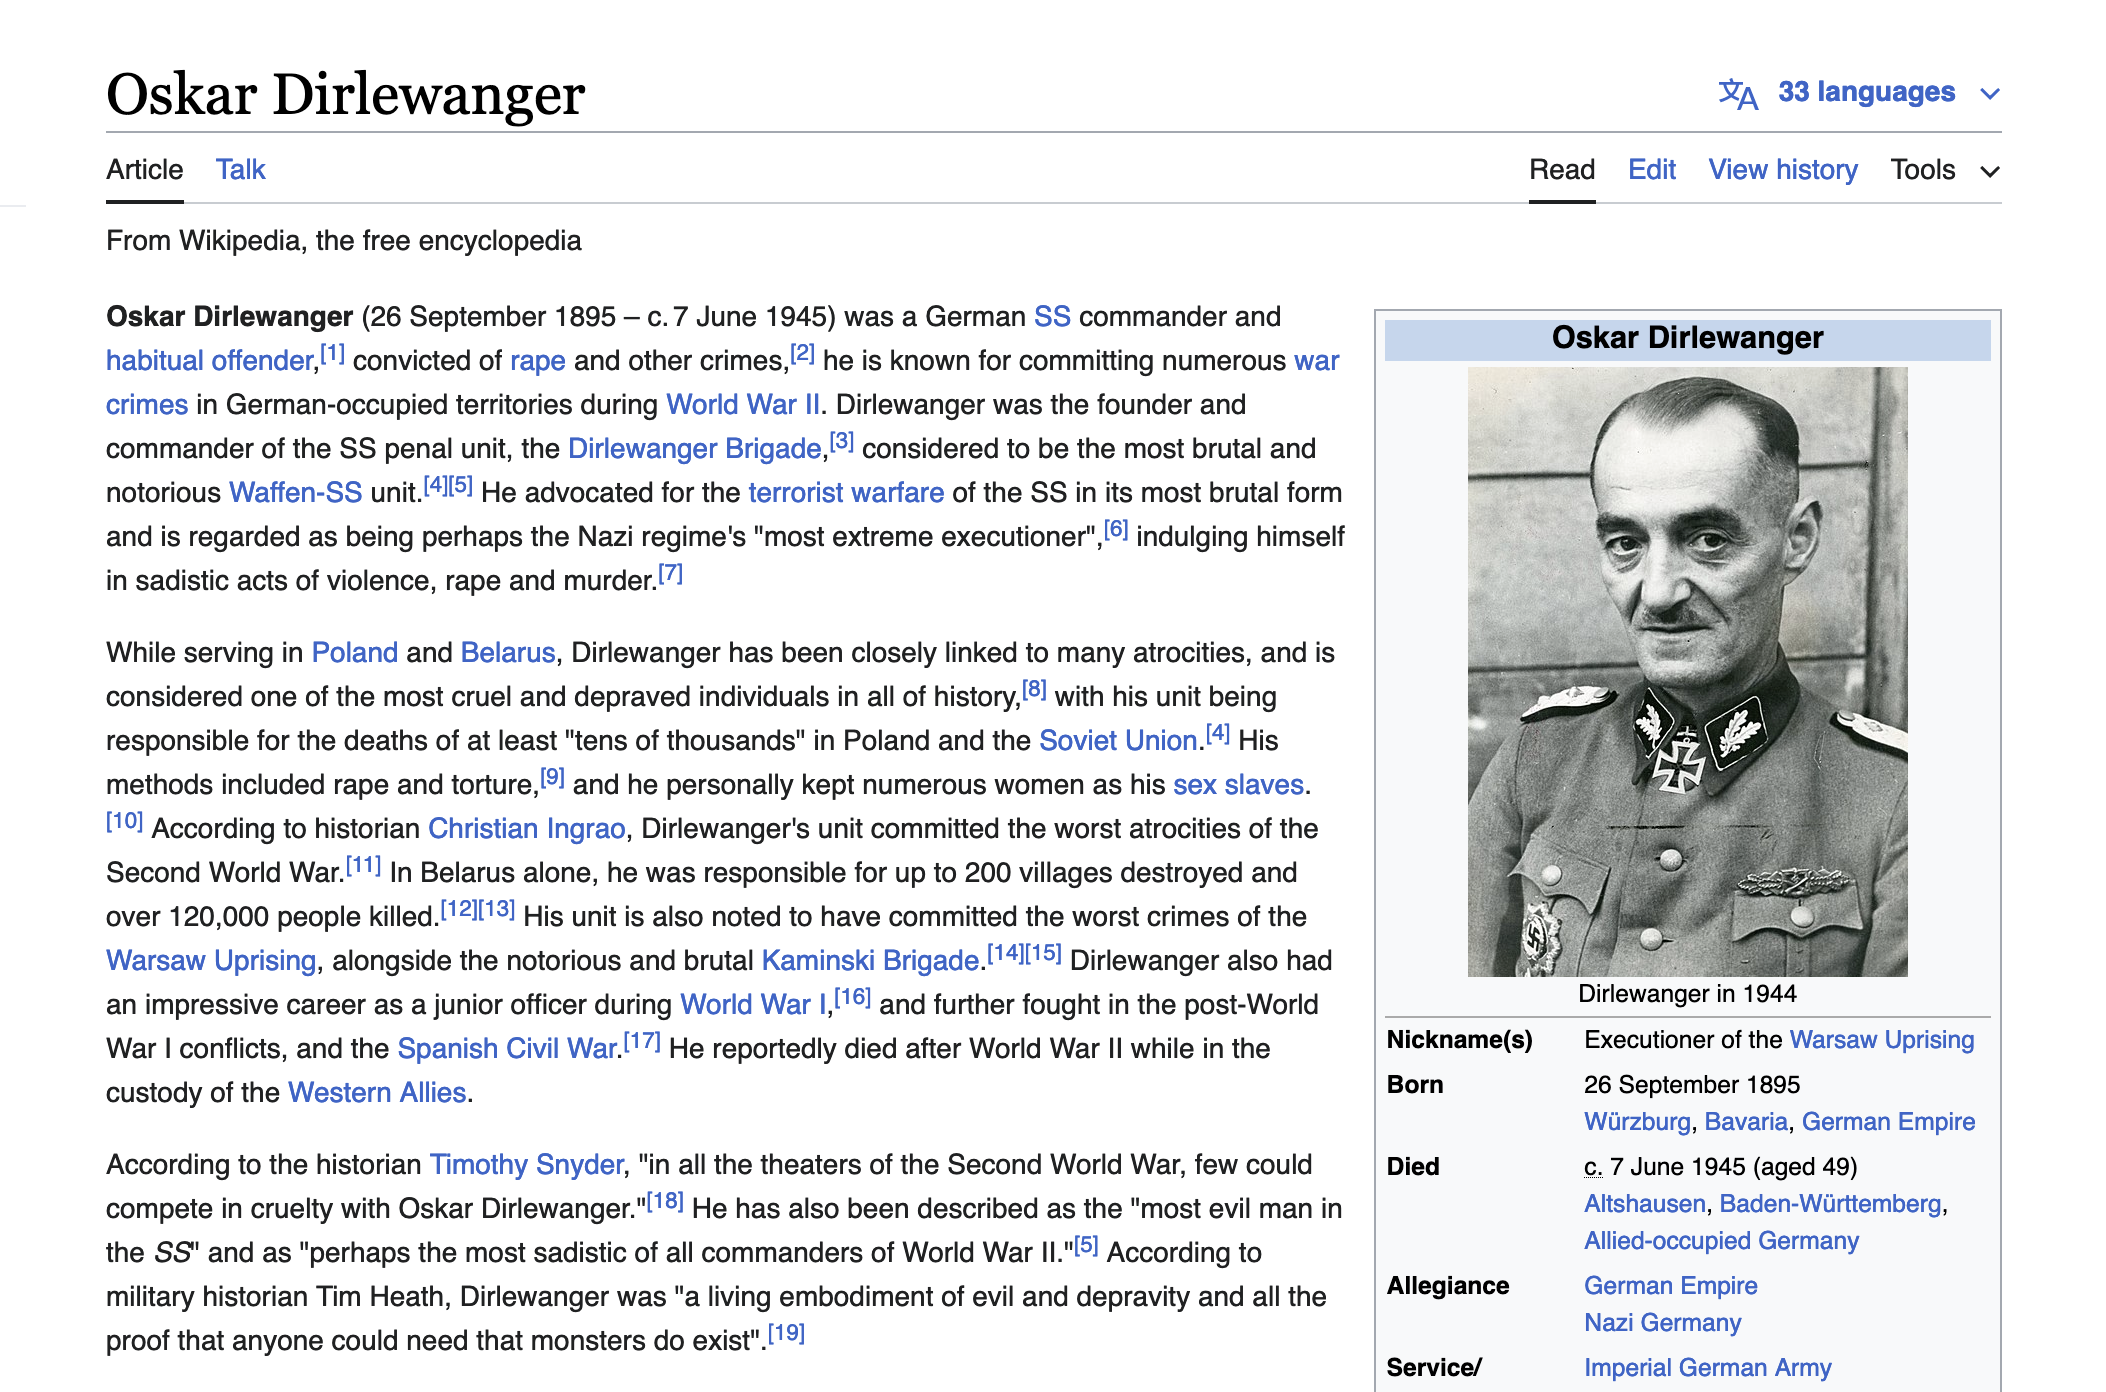Open the View history tab
This screenshot has width=2106, height=1392.
[1783, 170]
